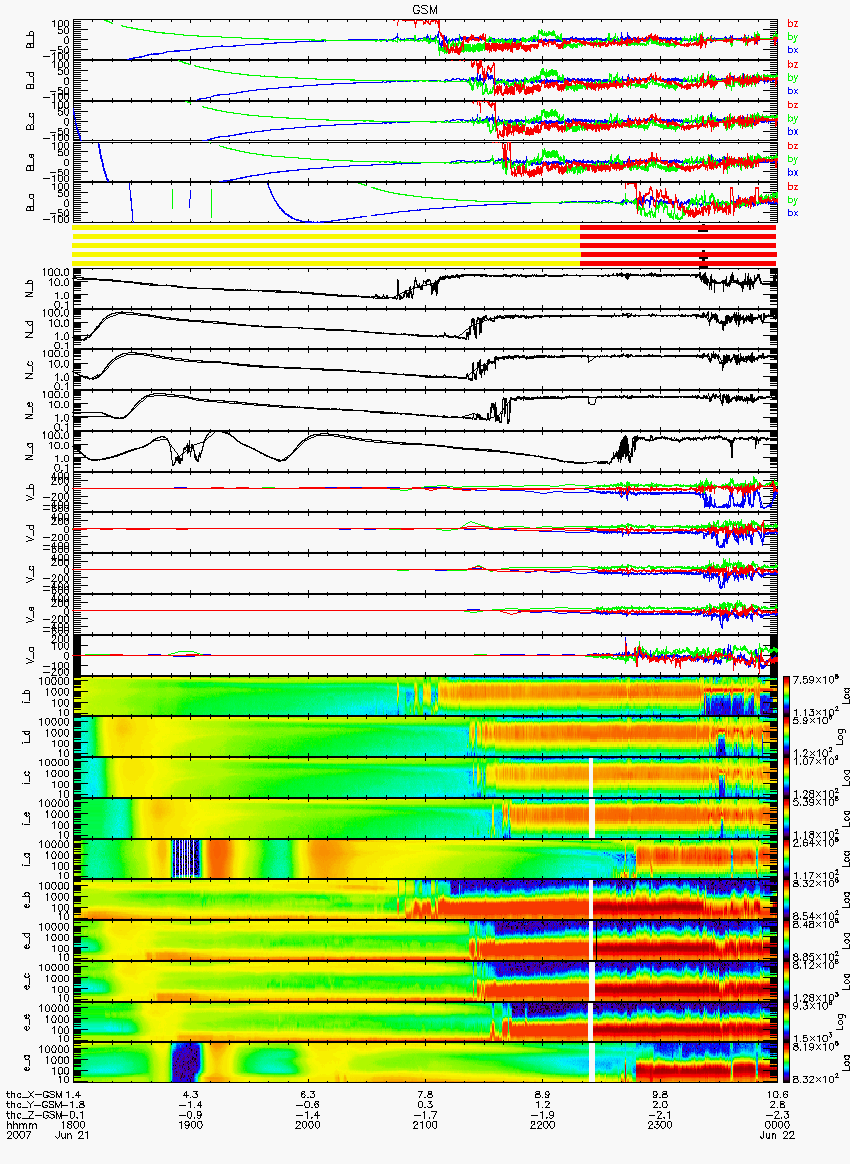Click the e_a spectrogram color bar
850x1164 pixels.
click(786, 1064)
